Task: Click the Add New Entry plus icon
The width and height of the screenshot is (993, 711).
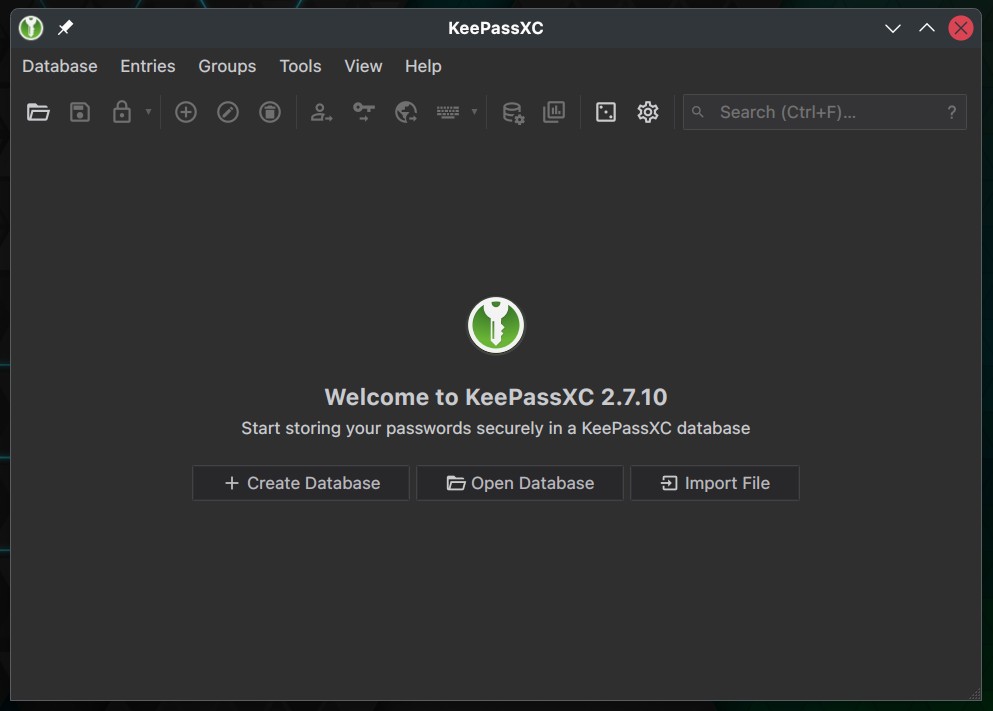Action: pyautogui.click(x=186, y=112)
